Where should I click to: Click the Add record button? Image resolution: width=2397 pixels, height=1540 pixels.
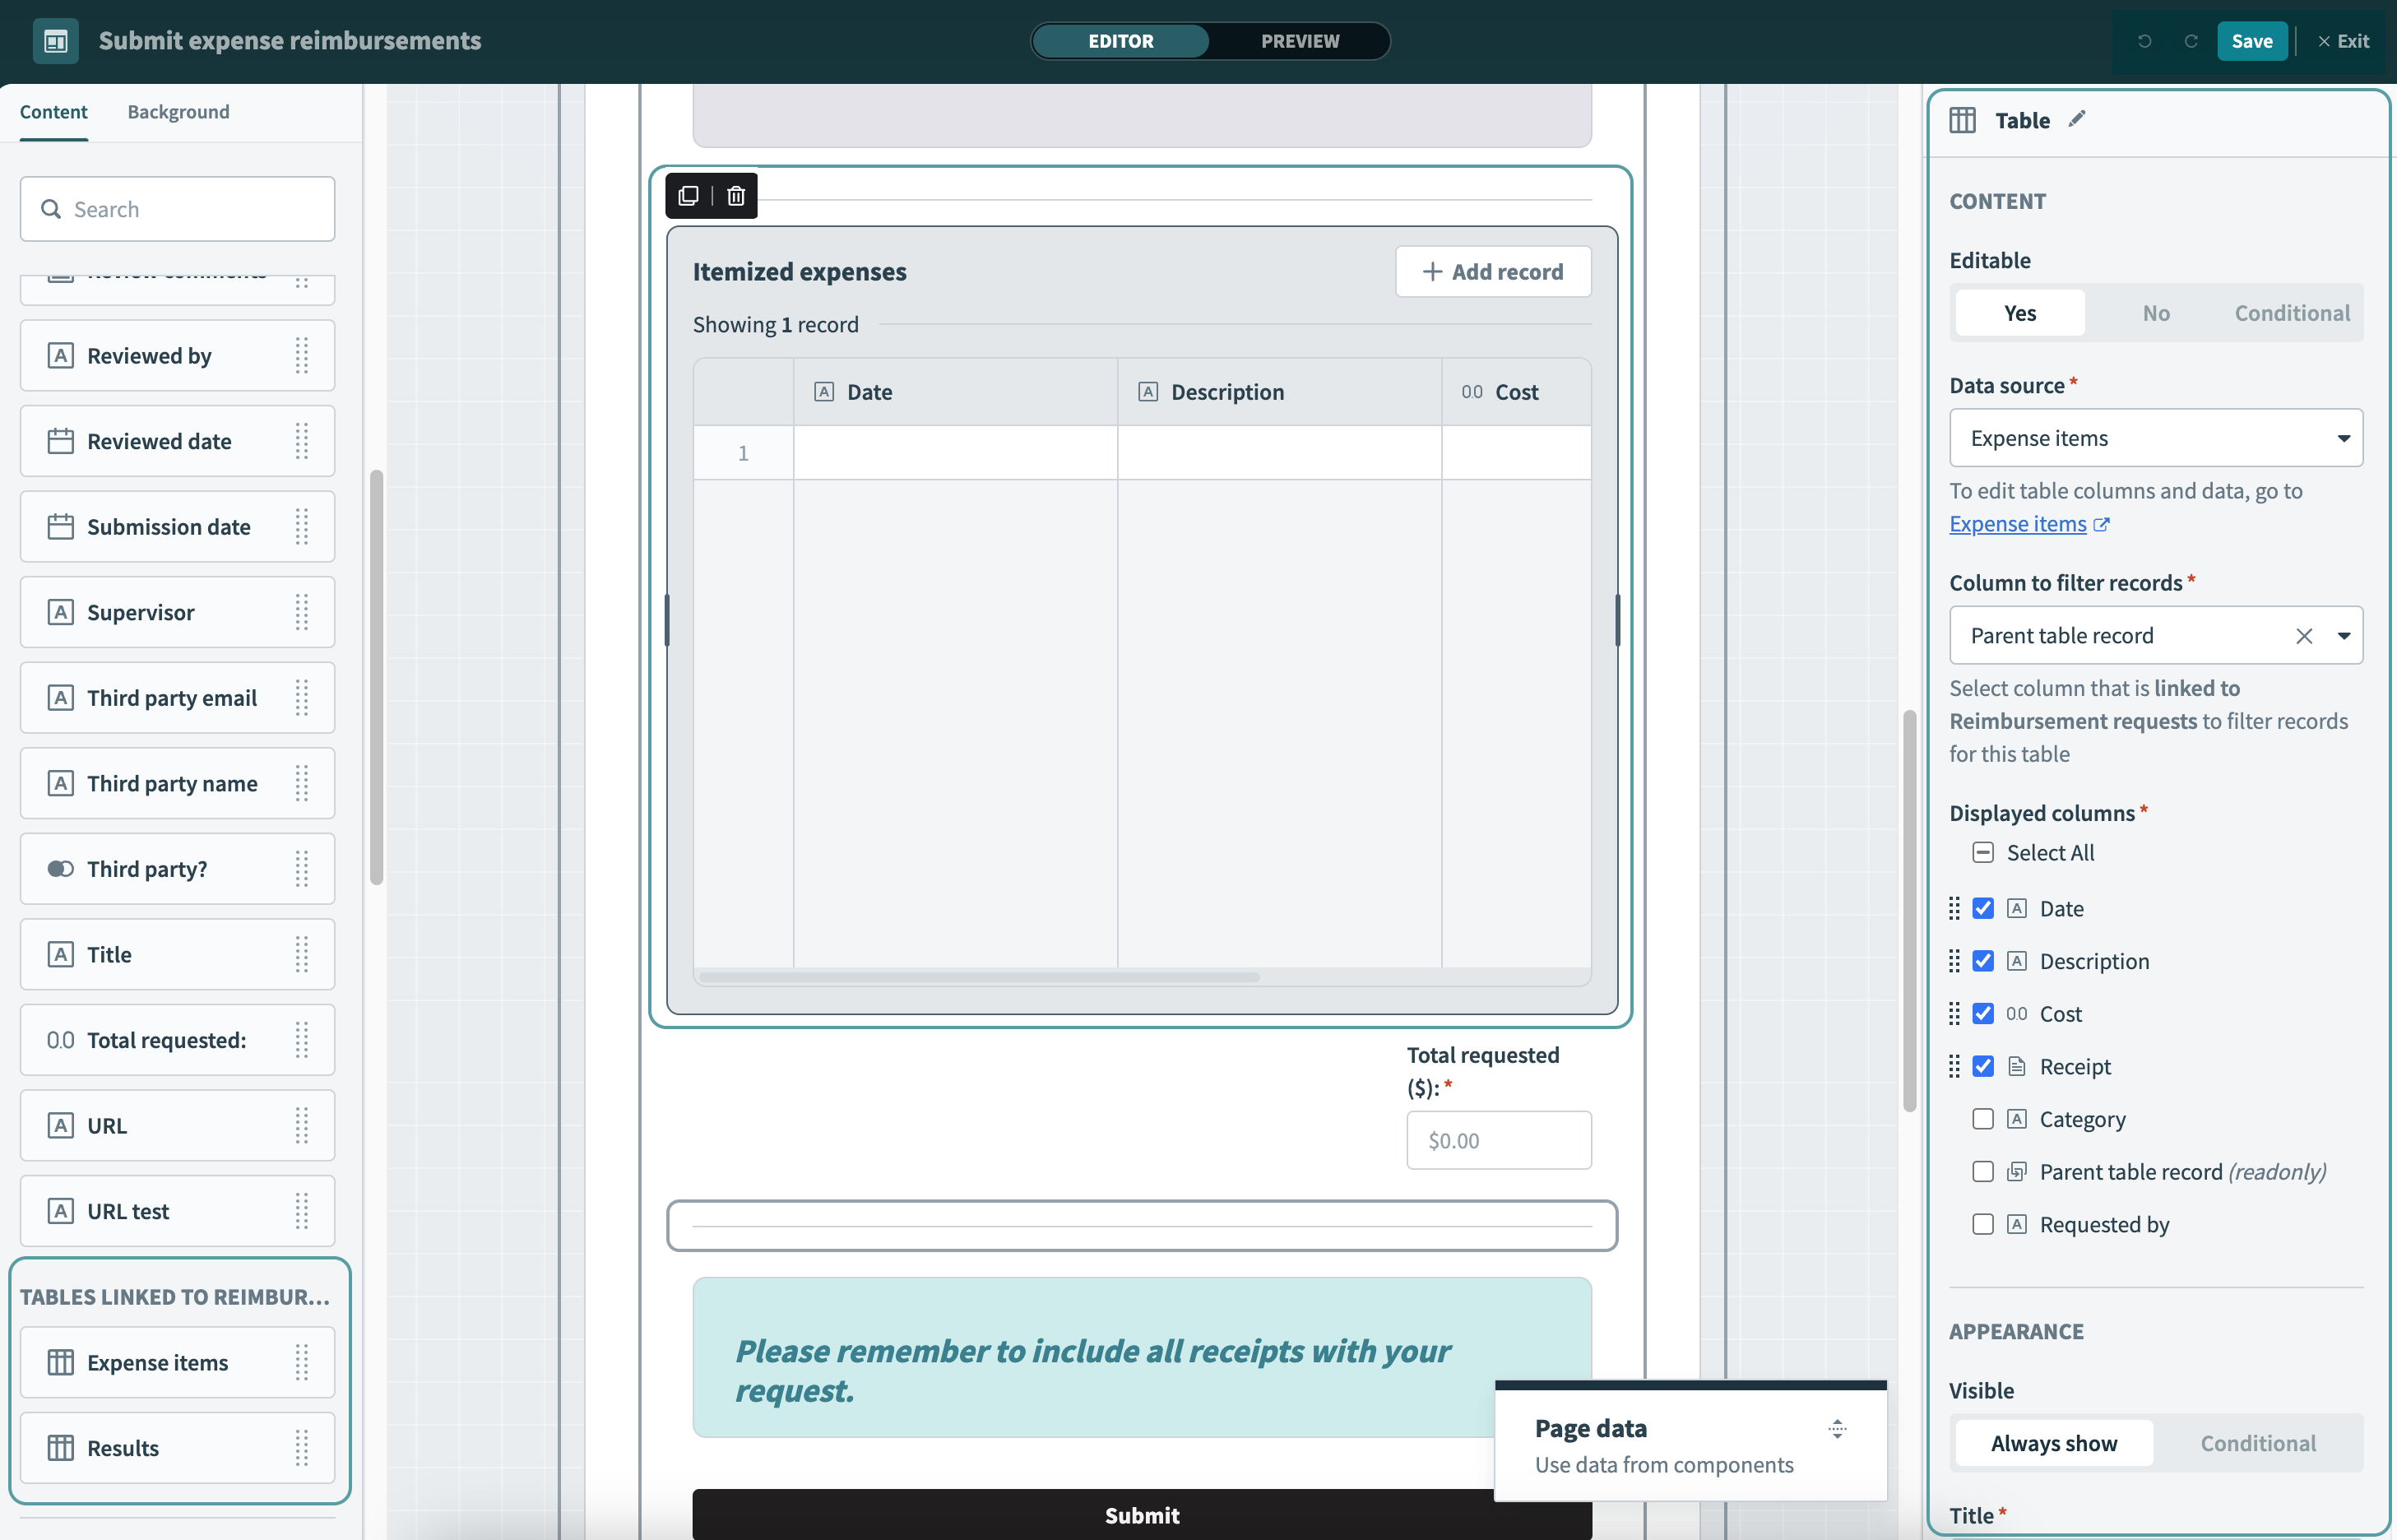(1492, 272)
